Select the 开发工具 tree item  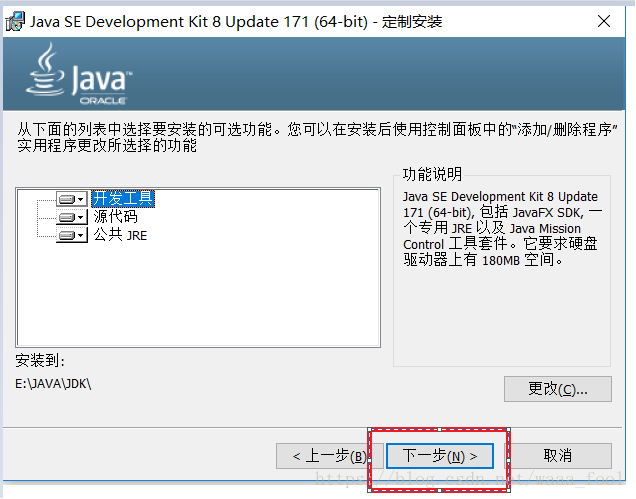coord(123,199)
